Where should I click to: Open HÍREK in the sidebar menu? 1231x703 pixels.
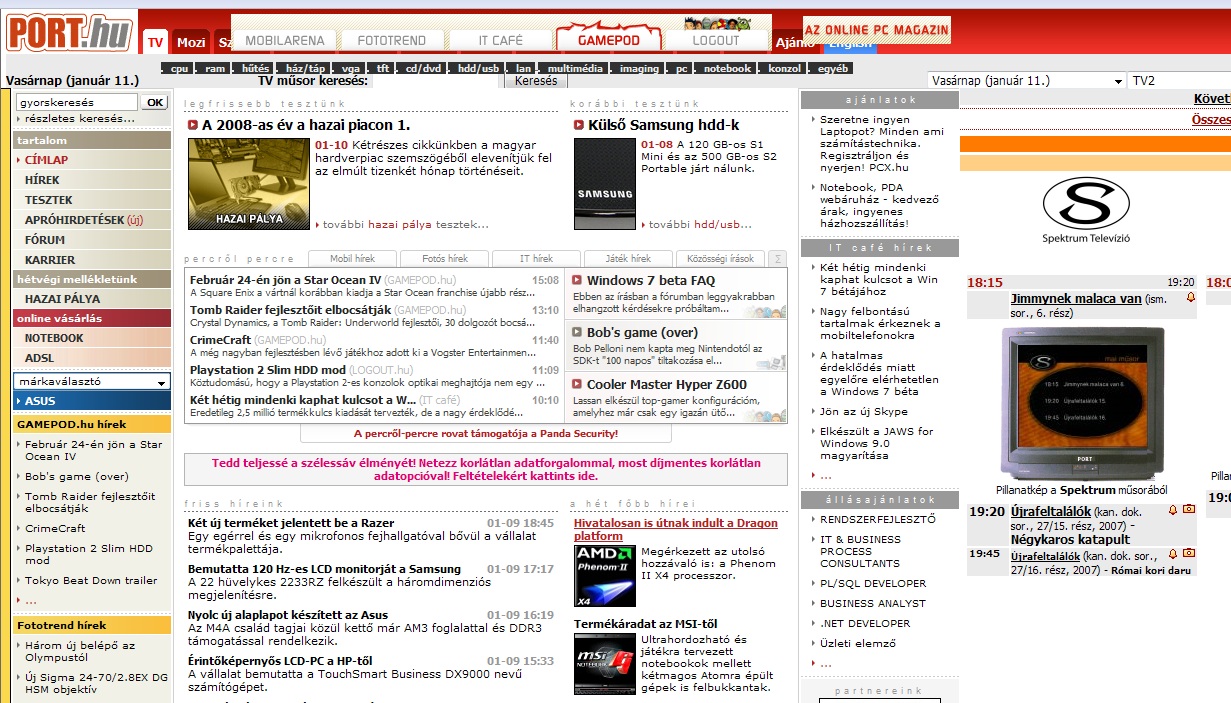[x=91, y=180]
